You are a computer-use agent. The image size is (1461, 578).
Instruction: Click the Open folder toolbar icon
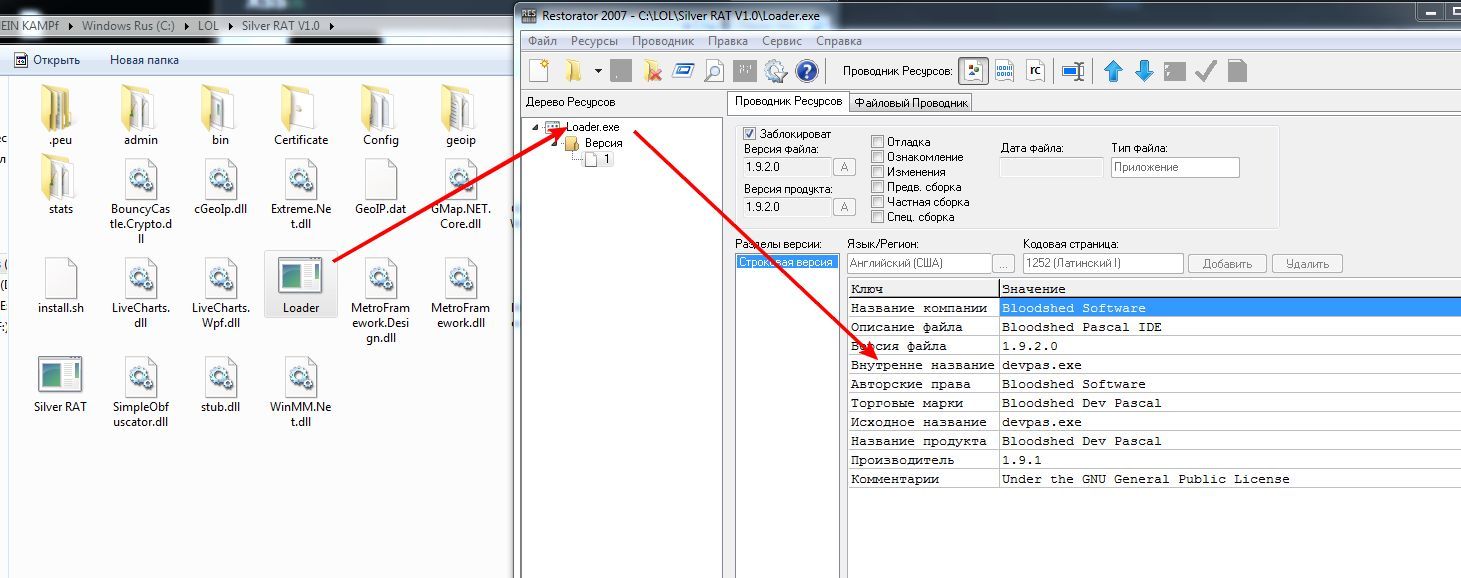[574, 71]
